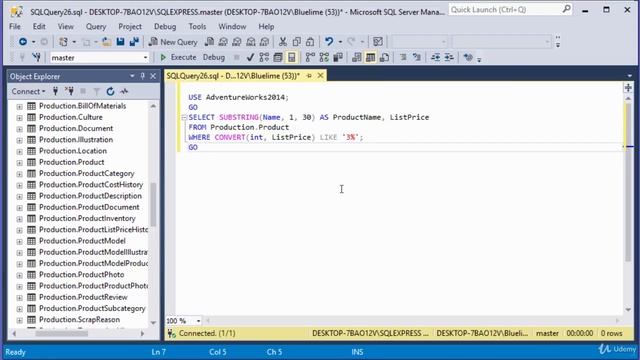Image resolution: width=640 pixels, height=360 pixels.
Task: Click the Undo arrow icon
Action: [x=329, y=42]
